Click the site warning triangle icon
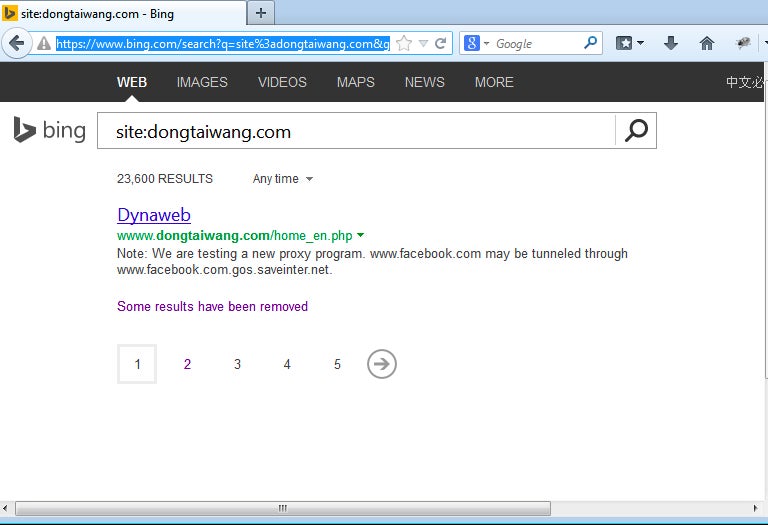Image resolution: width=768 pixels, height=525 pixels. [44, 44]
